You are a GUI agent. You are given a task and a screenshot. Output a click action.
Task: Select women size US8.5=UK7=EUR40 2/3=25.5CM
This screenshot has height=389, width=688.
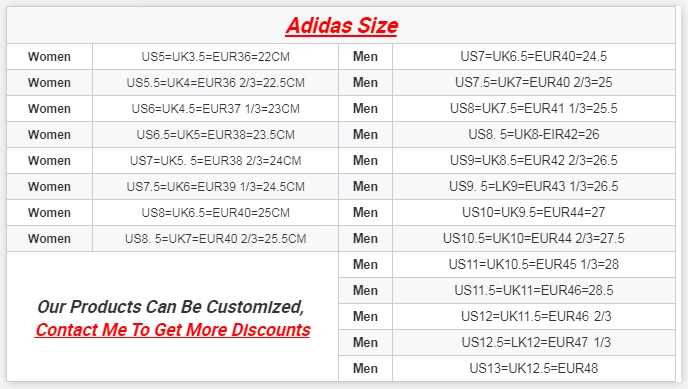point(215,239)
